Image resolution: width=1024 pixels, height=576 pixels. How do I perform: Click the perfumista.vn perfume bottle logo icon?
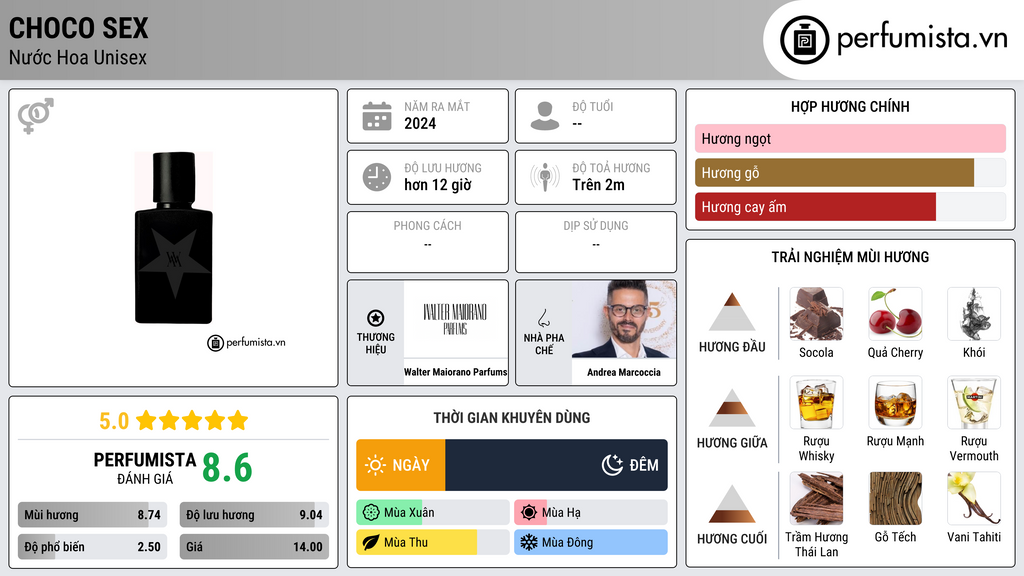coord(804,40)
